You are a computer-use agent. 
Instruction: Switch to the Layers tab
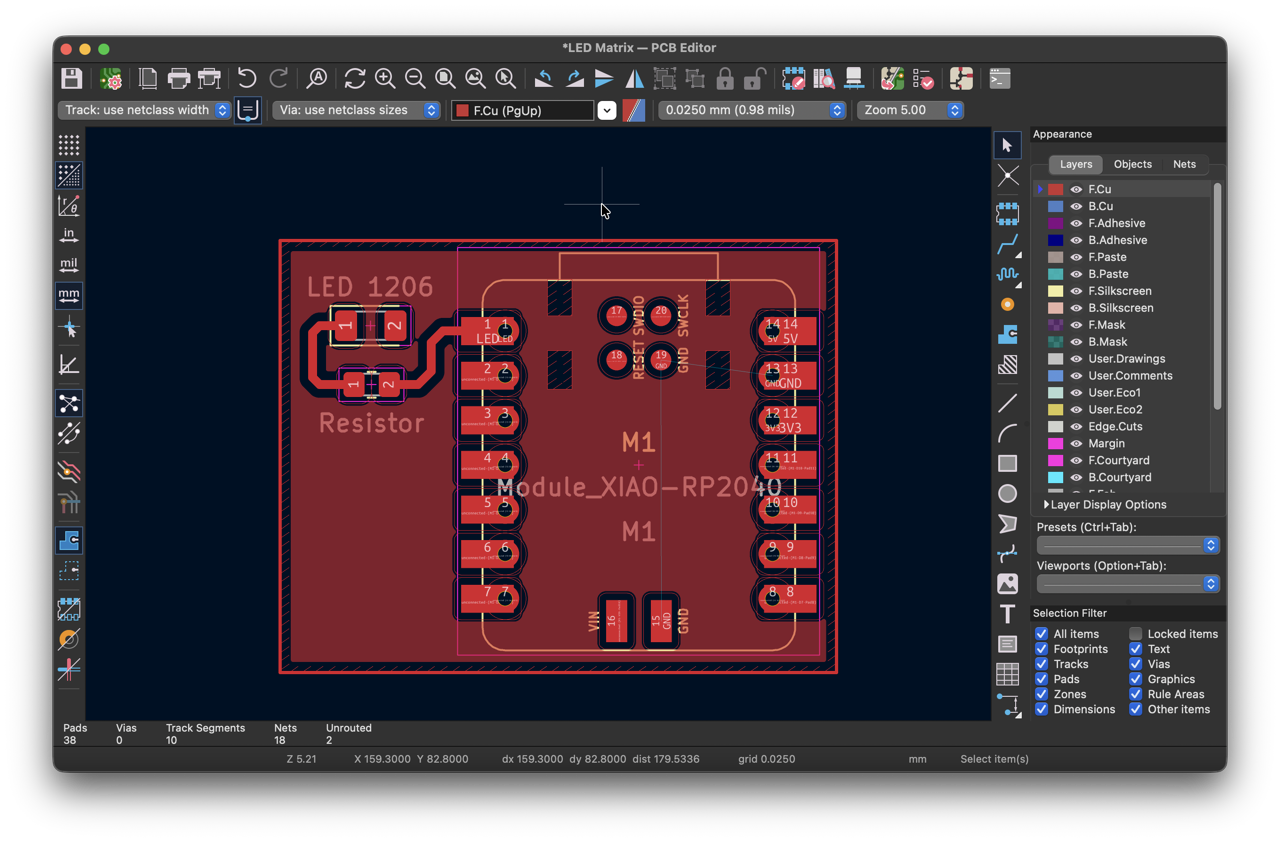[1076, 164]
